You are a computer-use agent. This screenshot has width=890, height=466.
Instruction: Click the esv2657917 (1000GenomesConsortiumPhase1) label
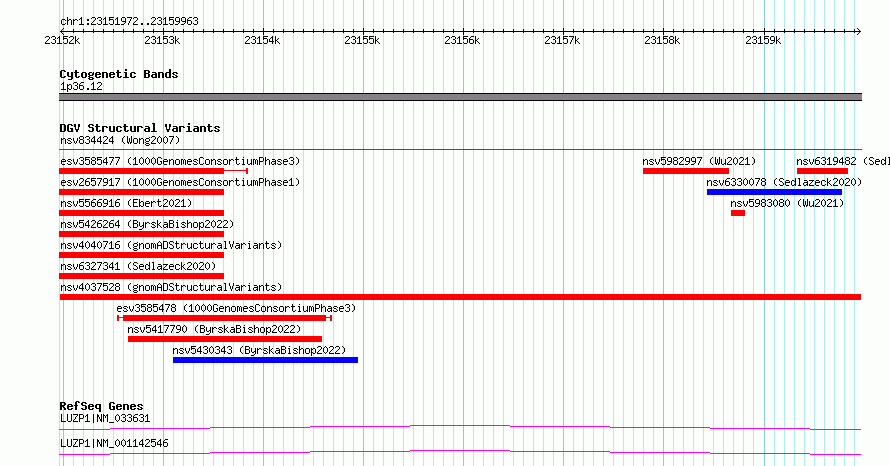click(x=180, y=182)
